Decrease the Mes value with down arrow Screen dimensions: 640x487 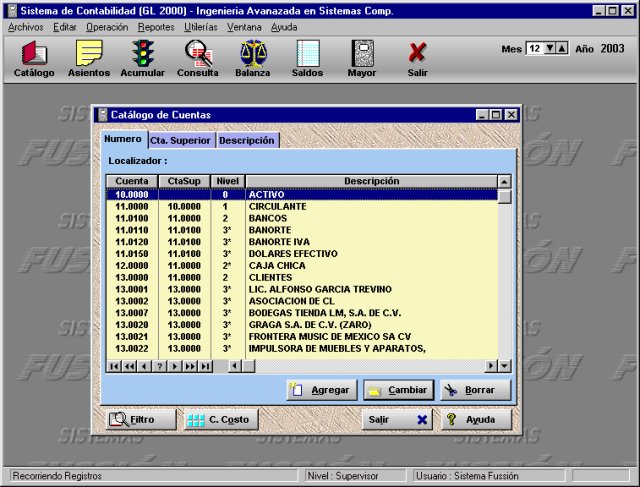pos(550,48)
